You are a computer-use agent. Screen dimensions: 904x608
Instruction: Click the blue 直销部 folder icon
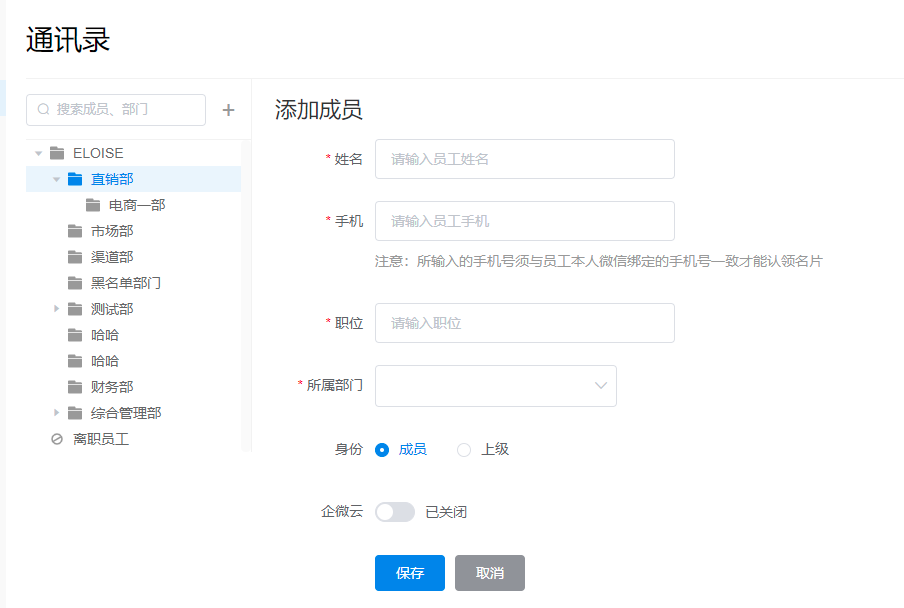(x=75, y=179)
